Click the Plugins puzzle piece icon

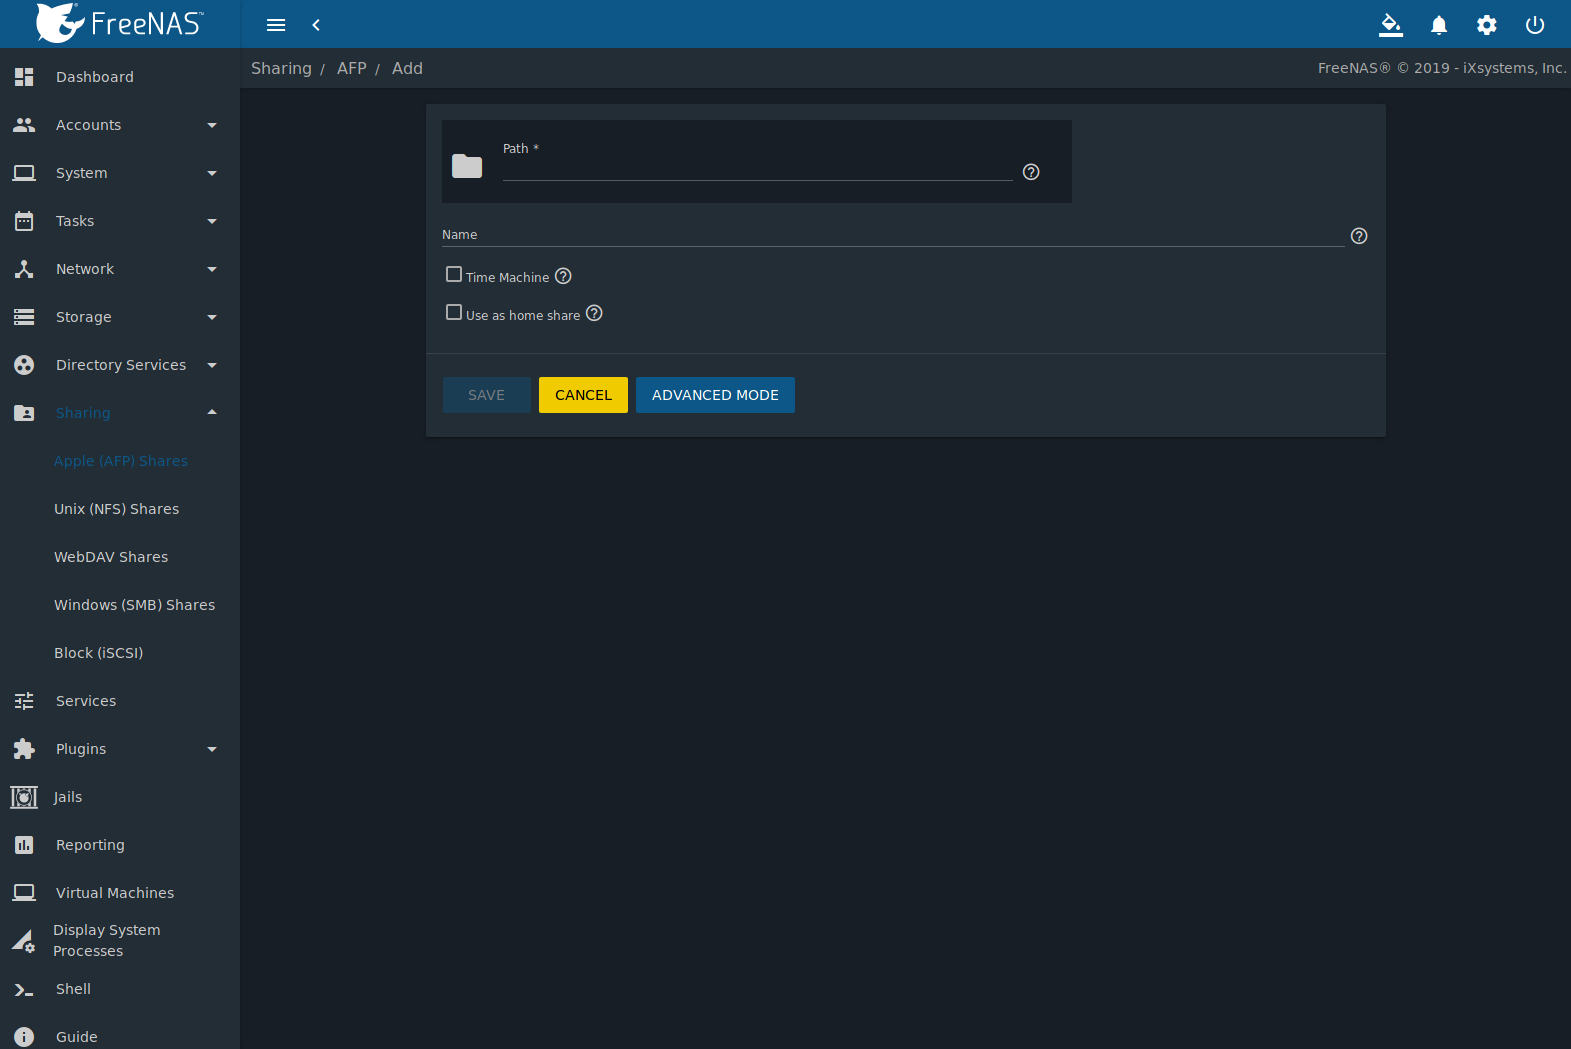(x=24, y=749)
